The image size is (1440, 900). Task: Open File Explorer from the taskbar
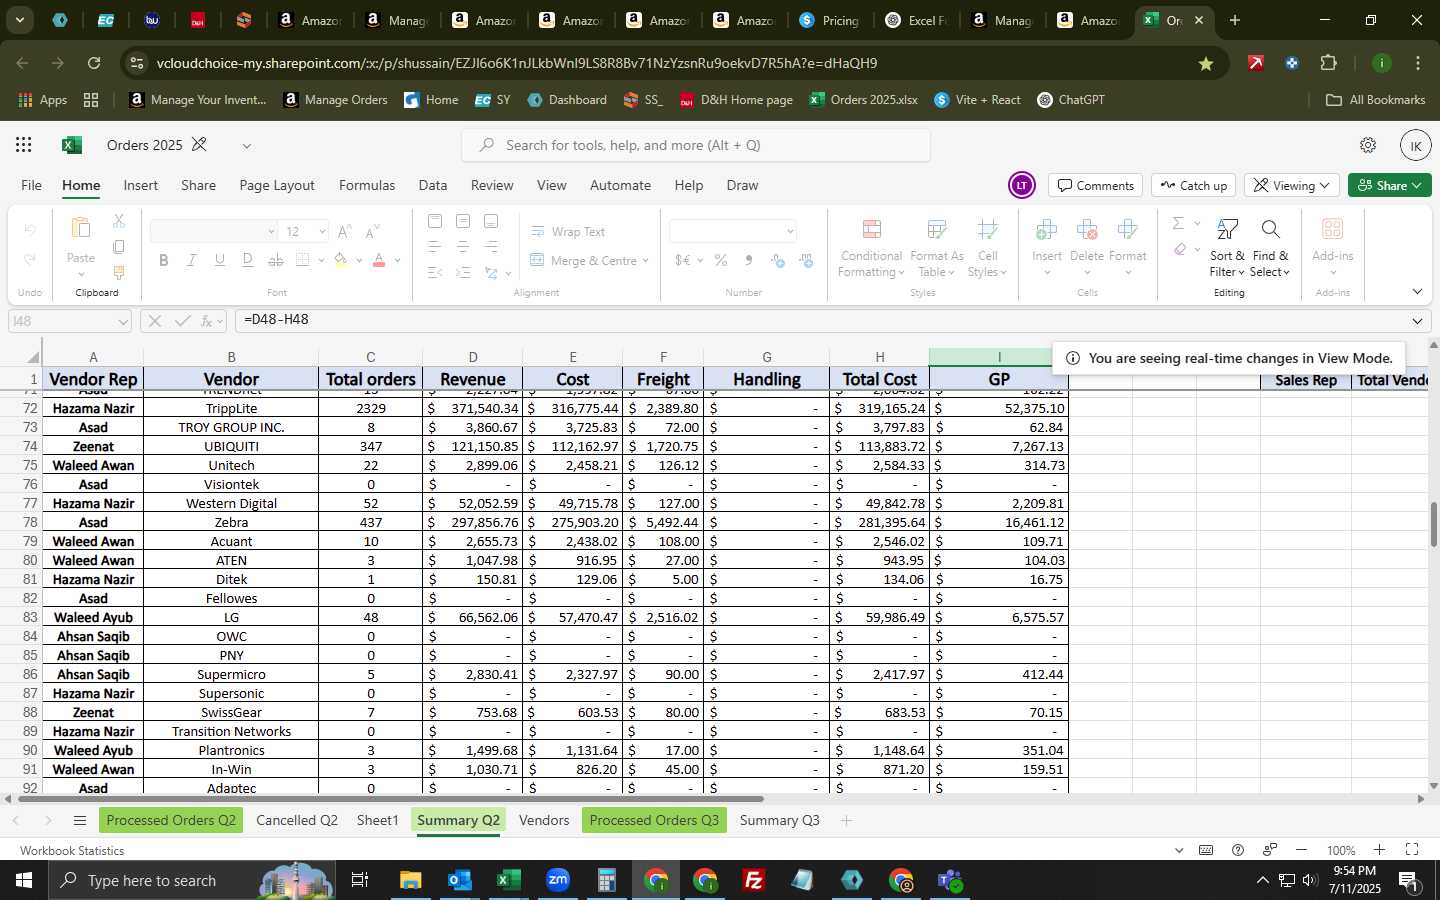point(410,880)
